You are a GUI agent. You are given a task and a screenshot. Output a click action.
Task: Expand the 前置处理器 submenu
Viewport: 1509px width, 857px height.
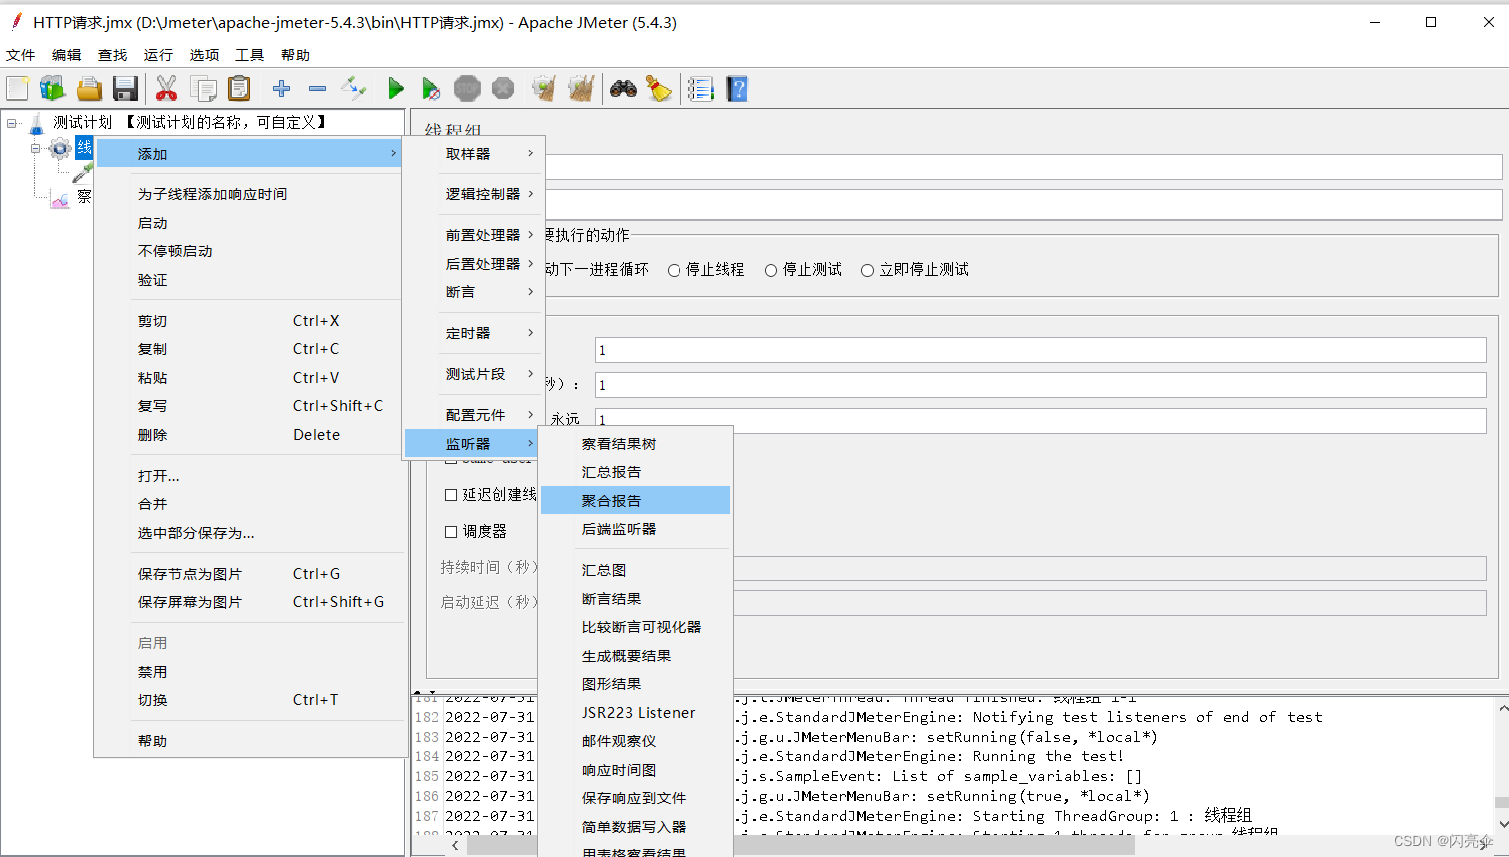pyautogui.click(x=474, y=235)
